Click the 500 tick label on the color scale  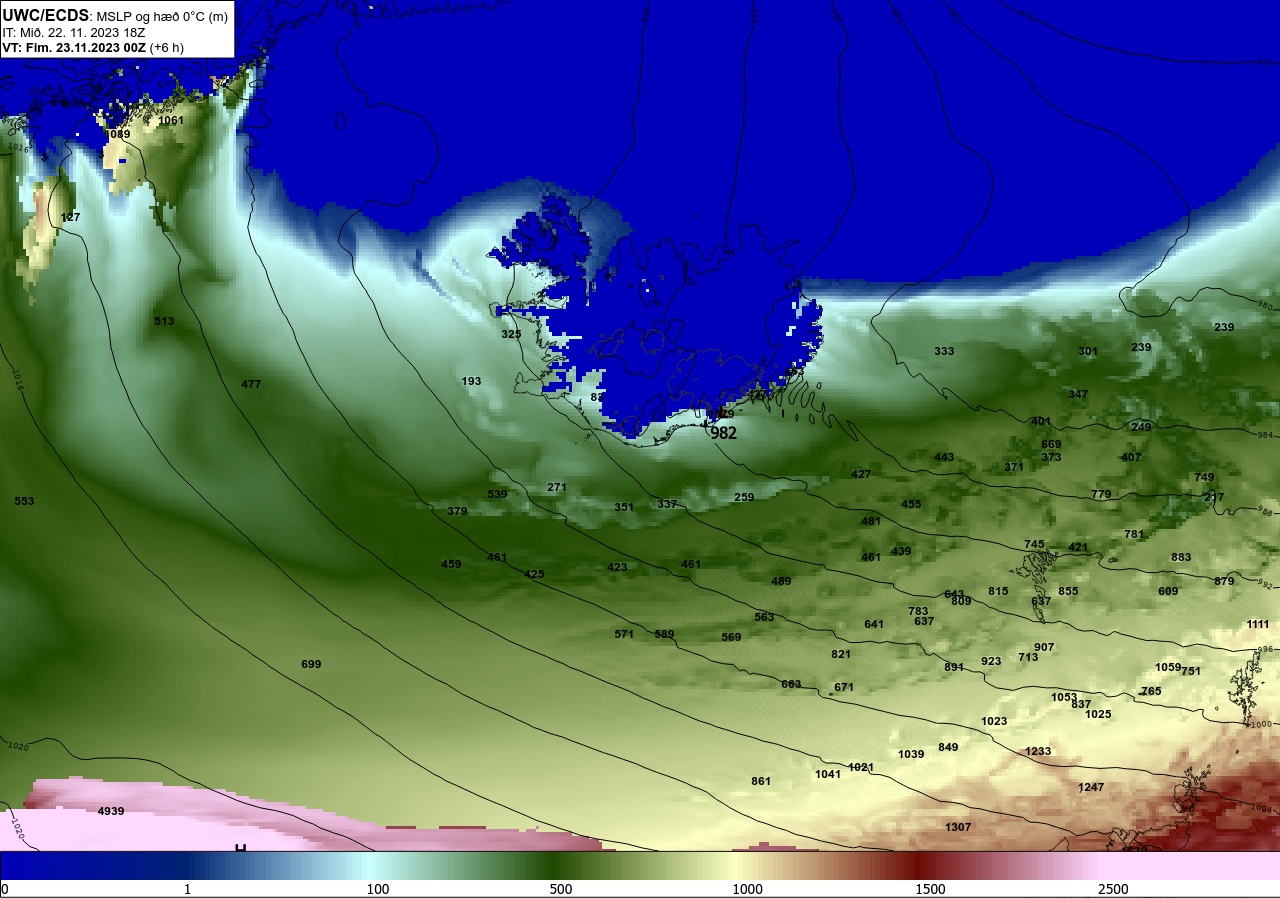coord(560,889)
